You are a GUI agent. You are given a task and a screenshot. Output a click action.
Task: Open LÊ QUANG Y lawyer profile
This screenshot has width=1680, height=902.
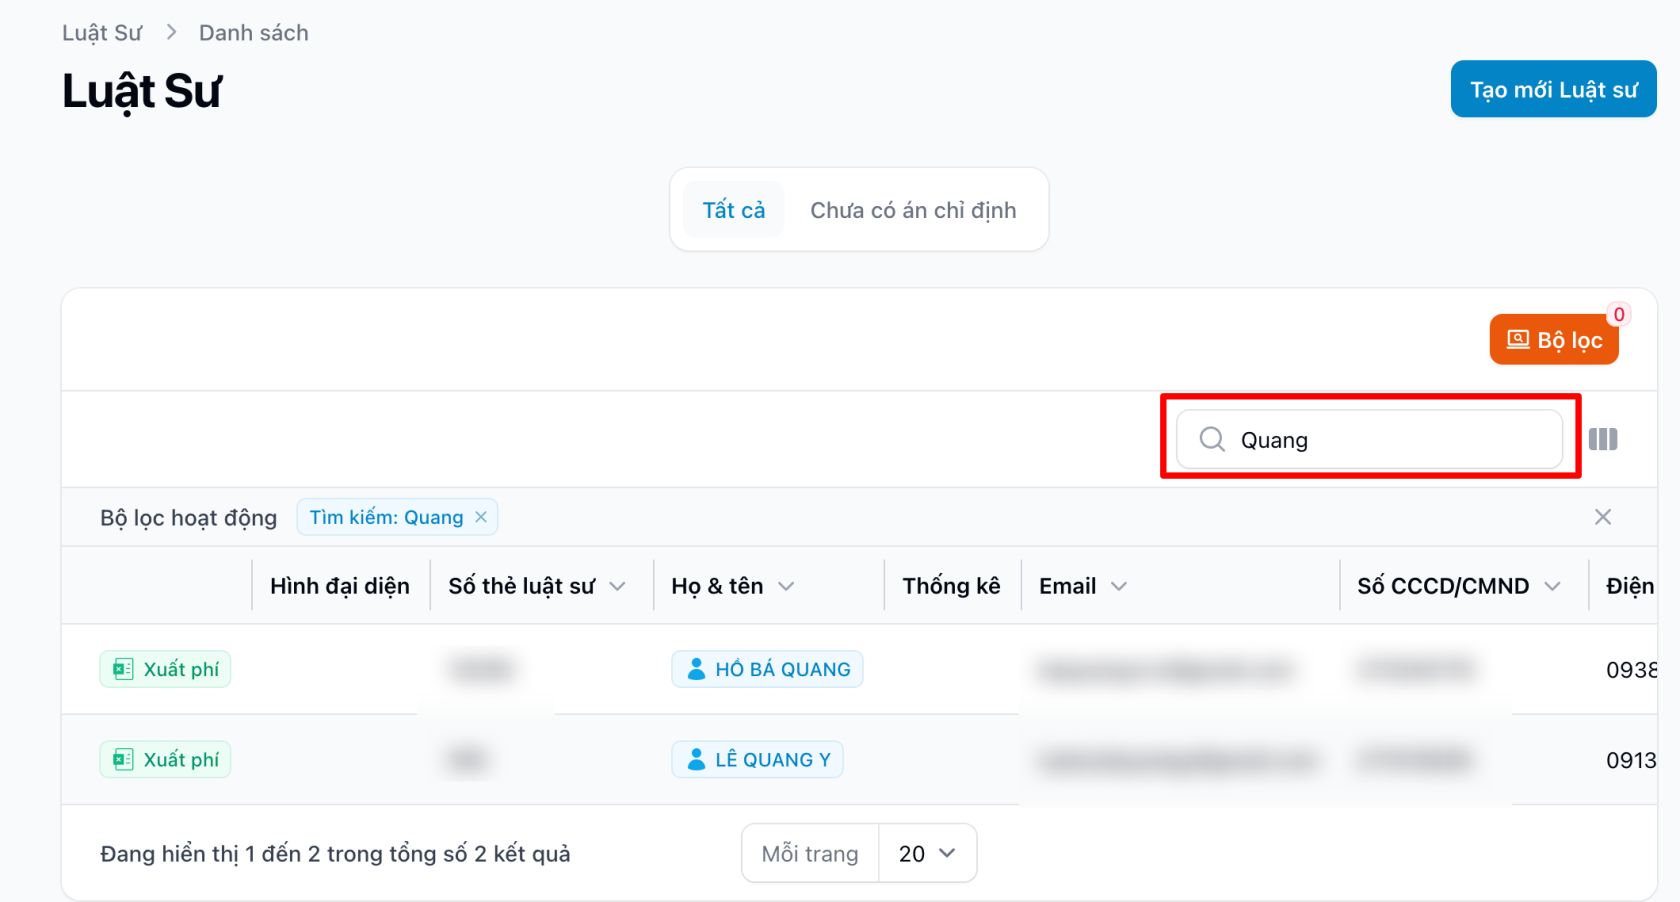tap(757, 759)
